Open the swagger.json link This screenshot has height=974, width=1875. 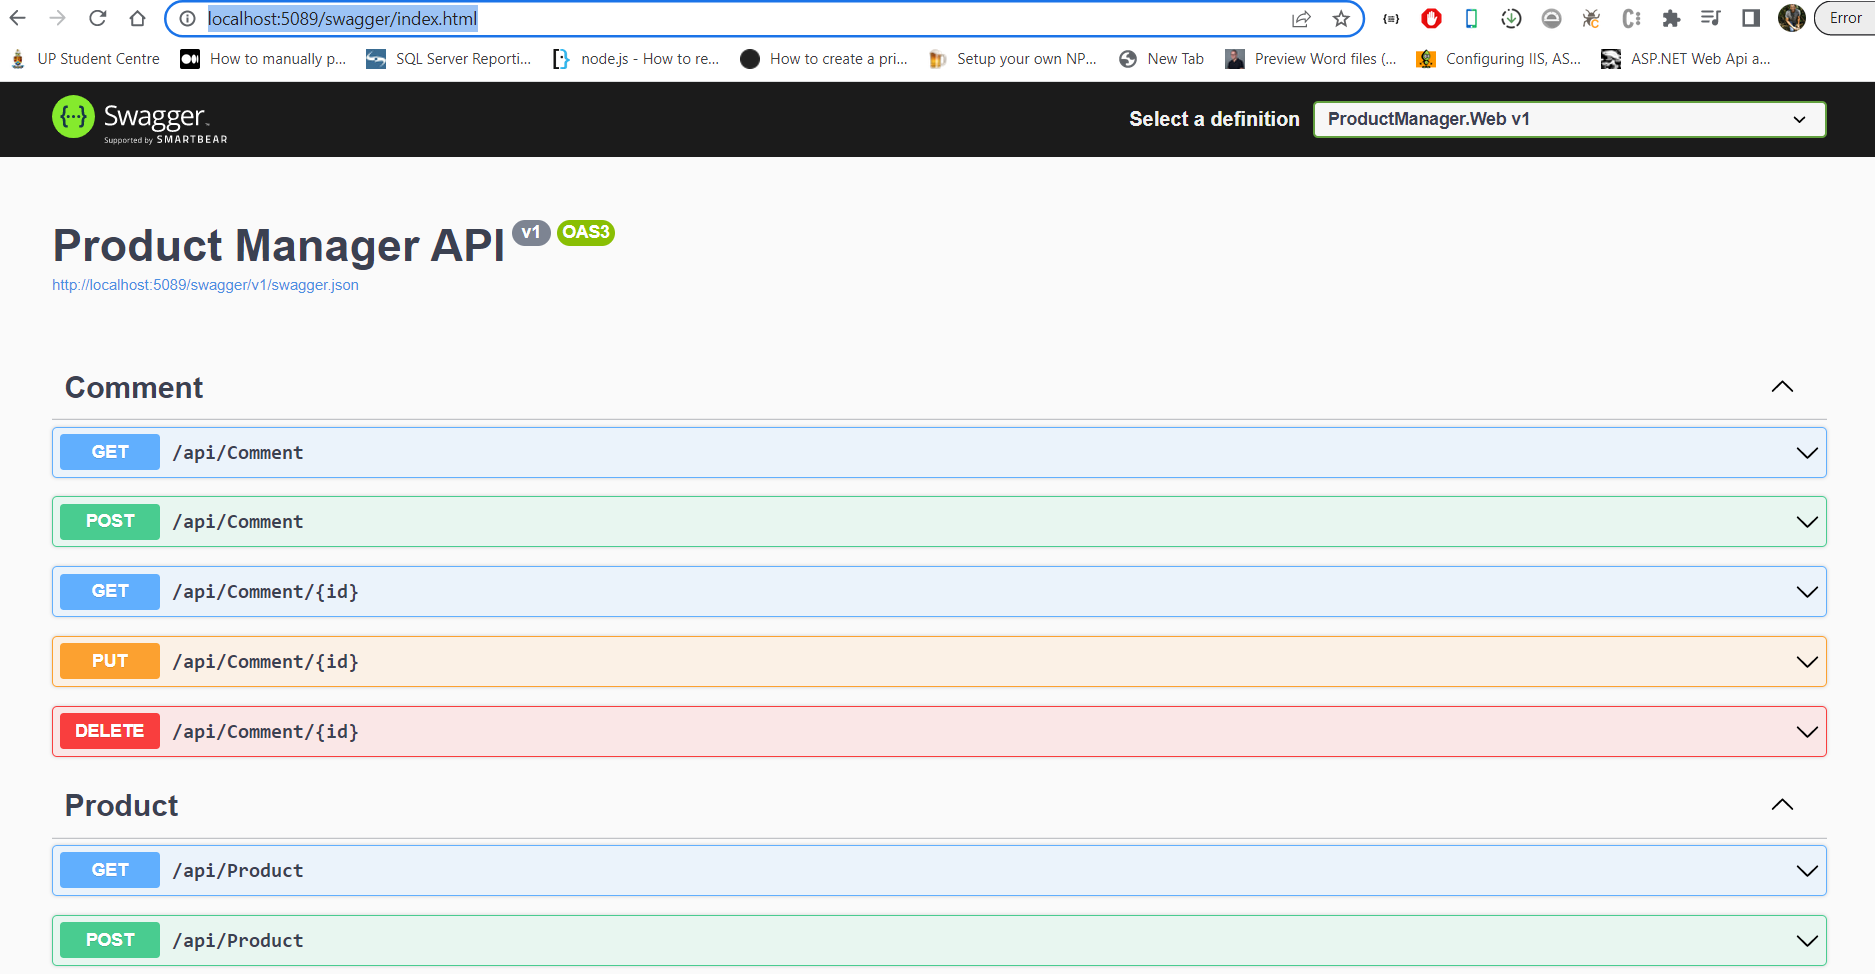[205, 285]
